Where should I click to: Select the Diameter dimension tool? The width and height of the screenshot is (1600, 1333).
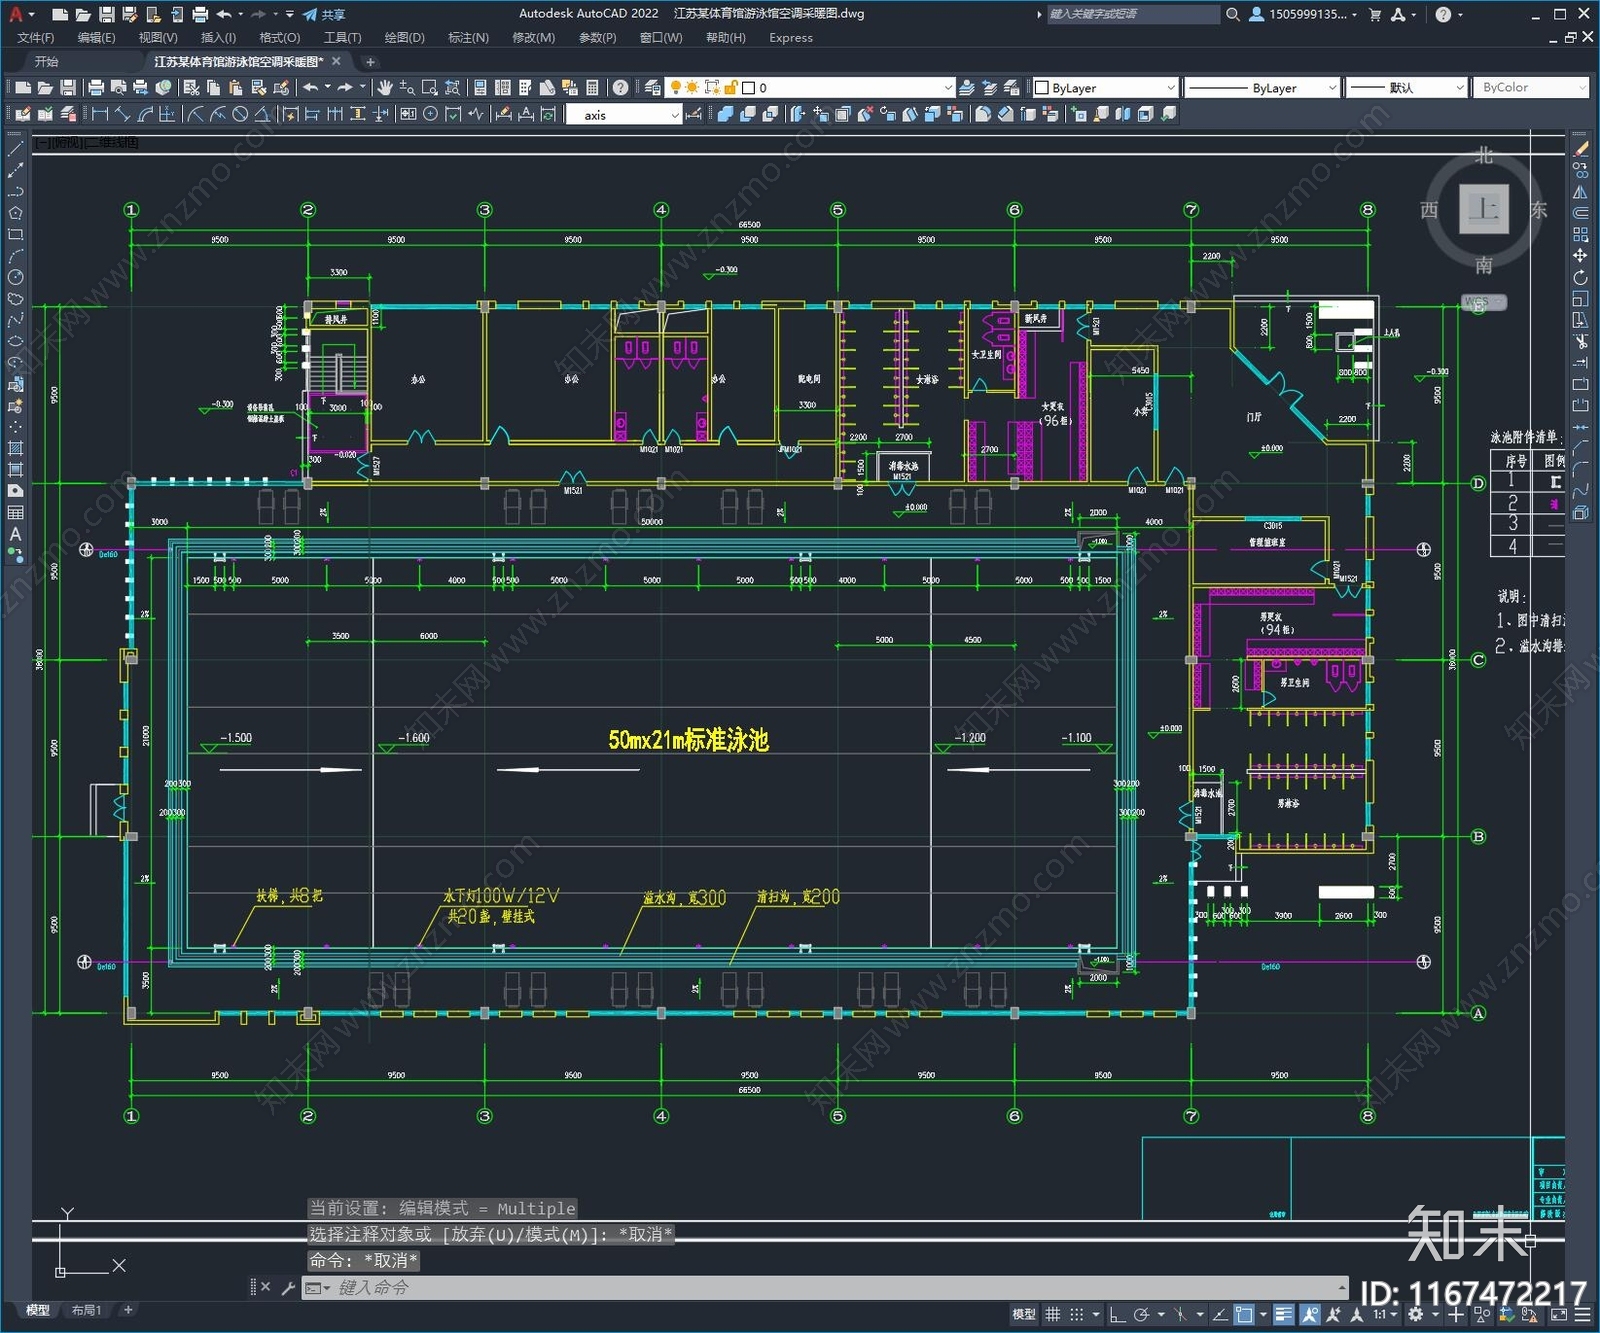240,115
